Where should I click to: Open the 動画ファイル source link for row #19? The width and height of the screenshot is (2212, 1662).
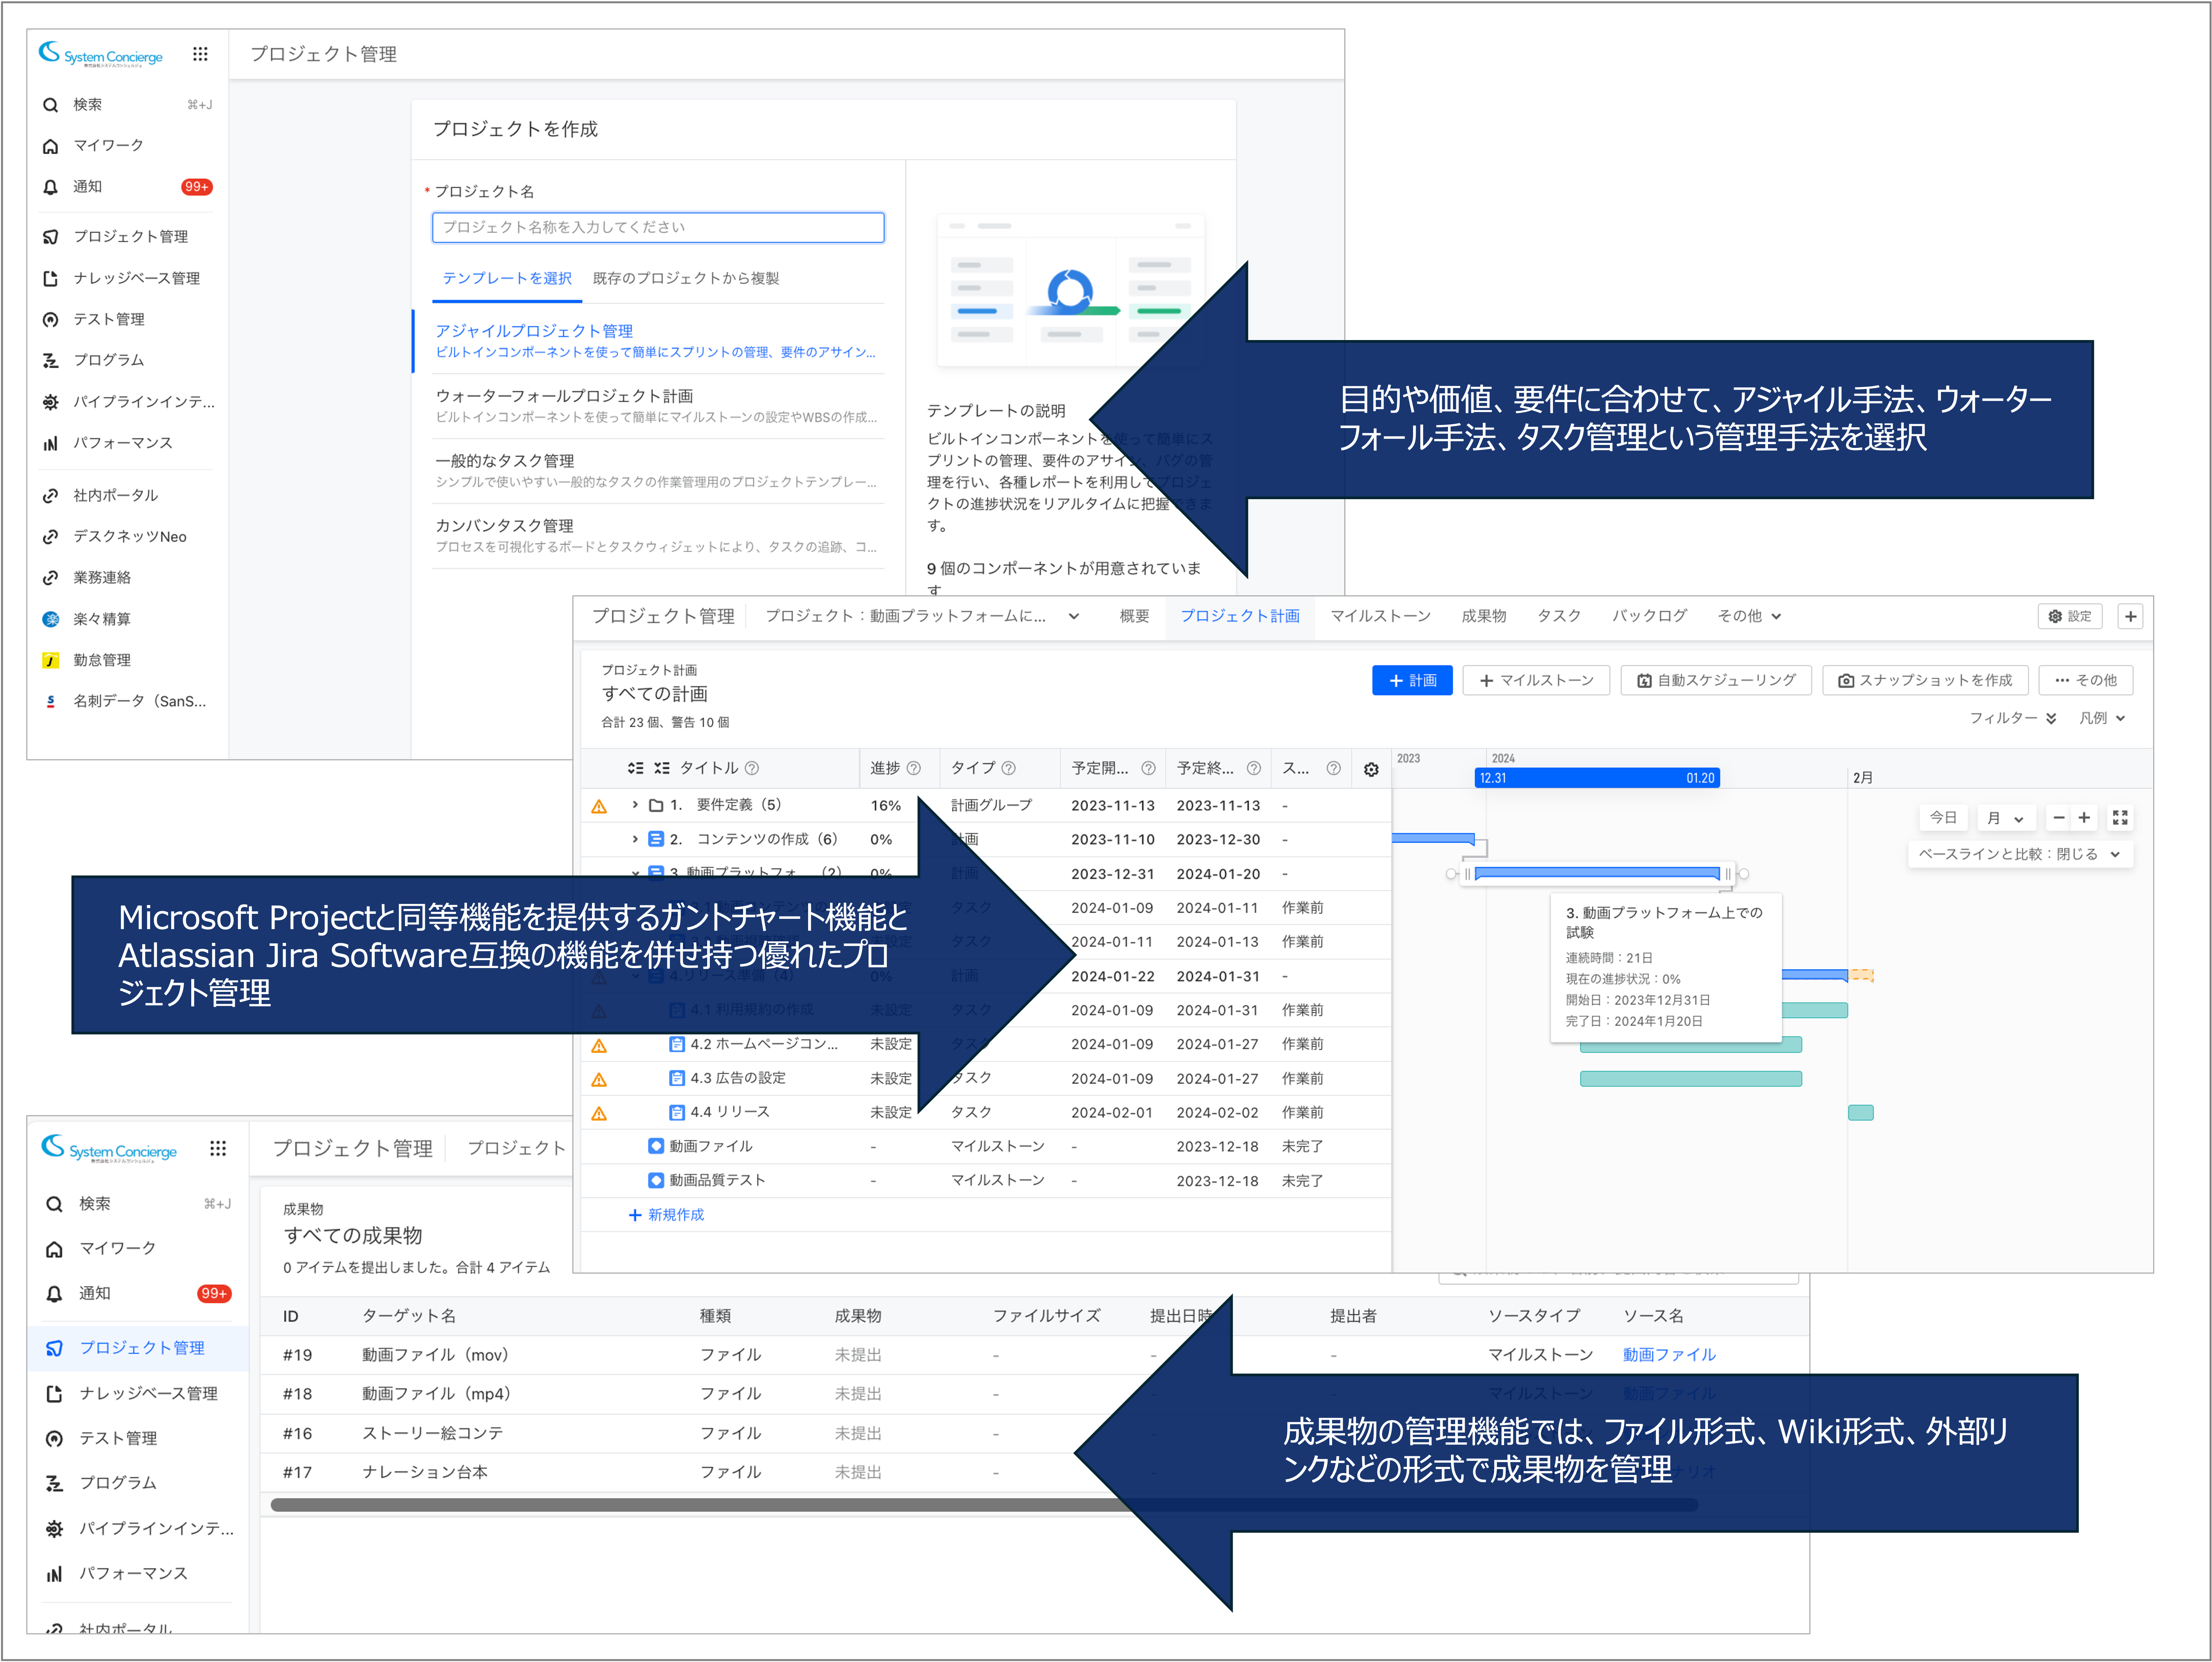pyautogui.click(x=1669, y=1355)
